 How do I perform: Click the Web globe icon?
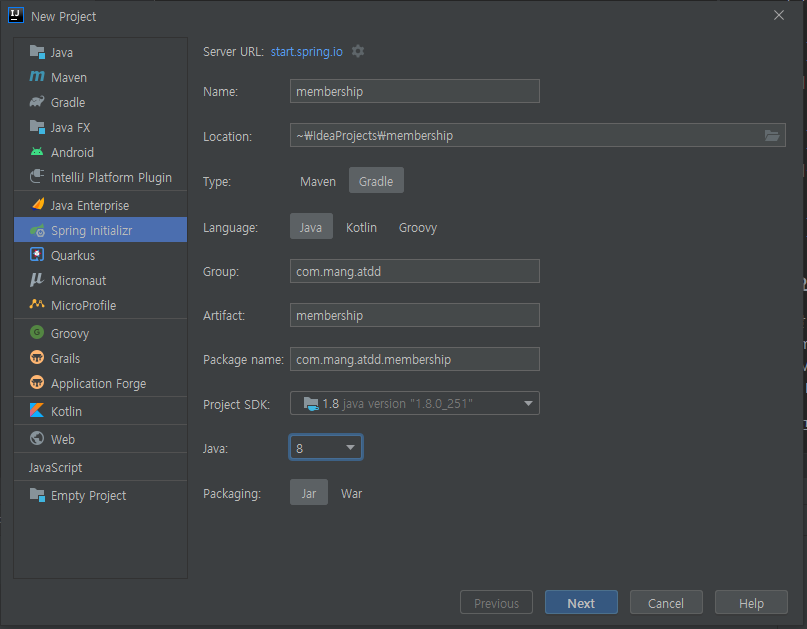pyautogui.click(x=37, y=438)
